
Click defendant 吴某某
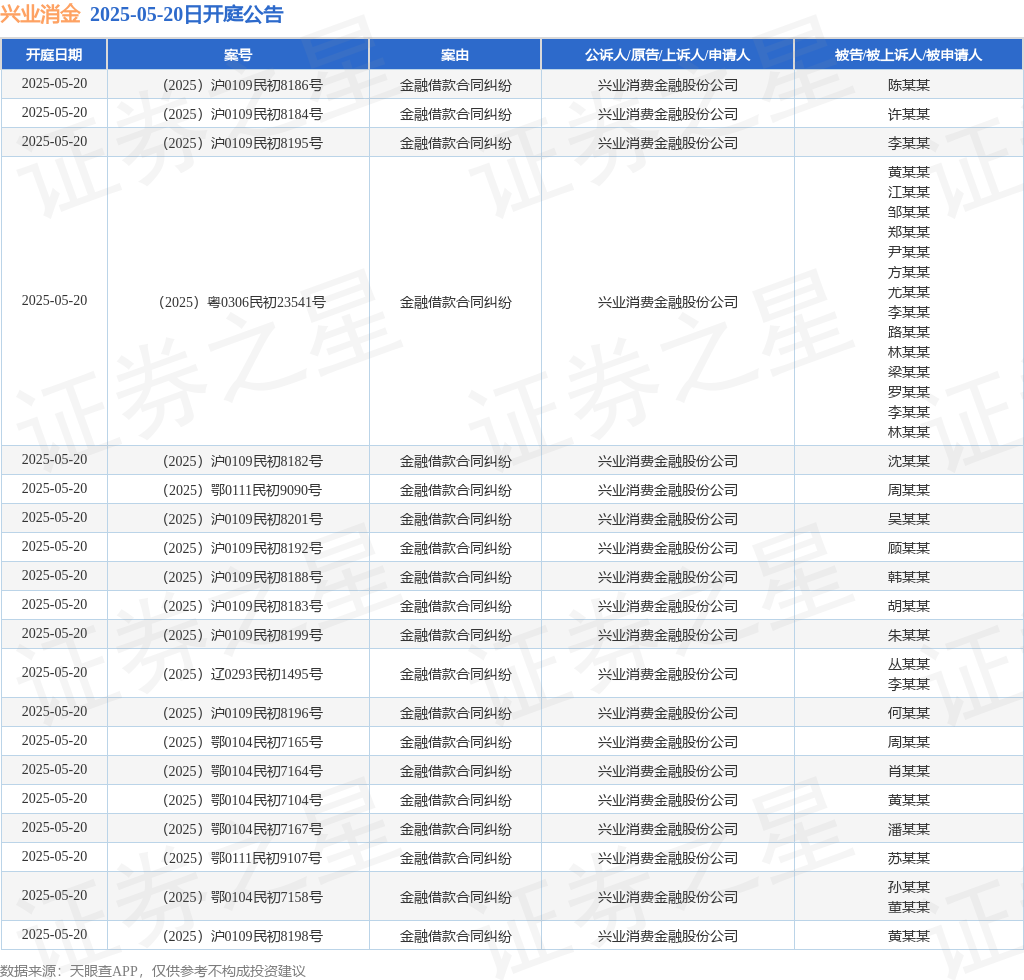908,519
